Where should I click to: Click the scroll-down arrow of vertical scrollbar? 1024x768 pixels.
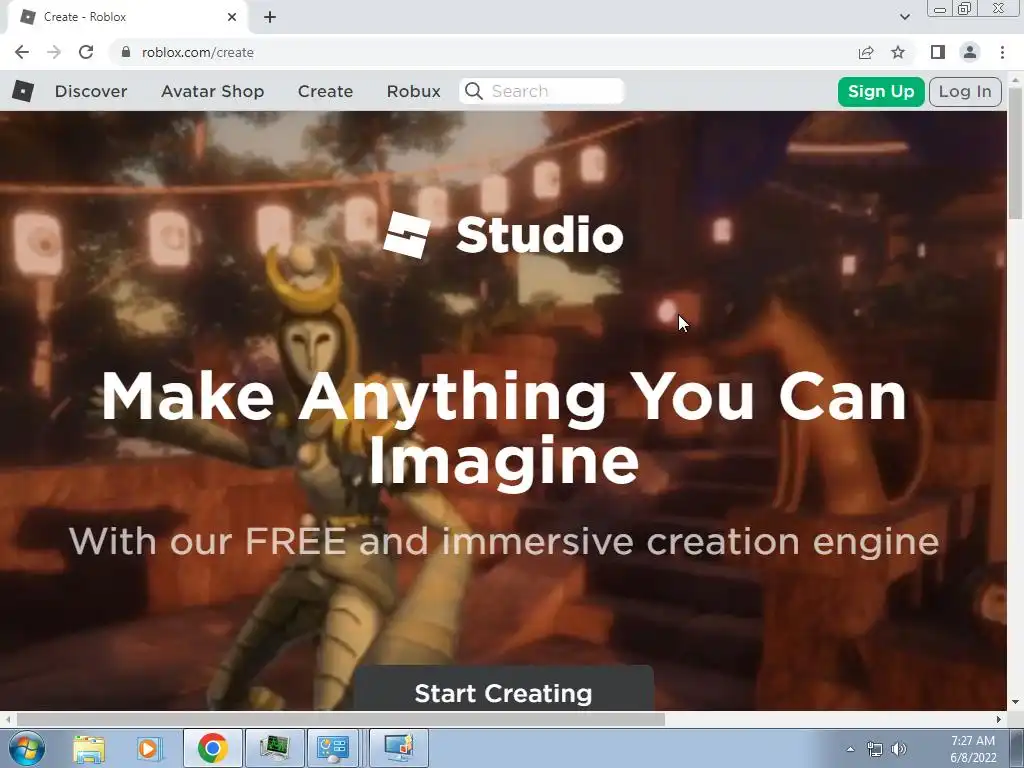click(1016, 703)
